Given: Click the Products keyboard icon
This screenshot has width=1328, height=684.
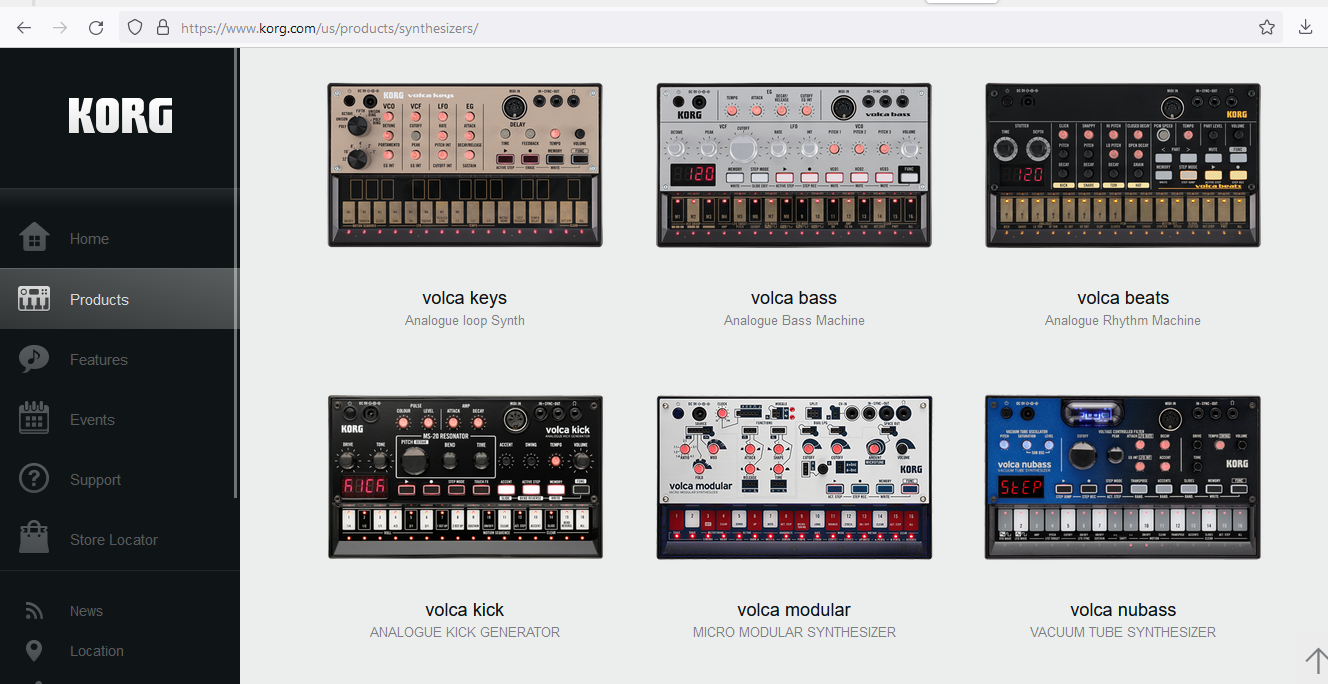Looking at the screenshot, I should point(34,298).
